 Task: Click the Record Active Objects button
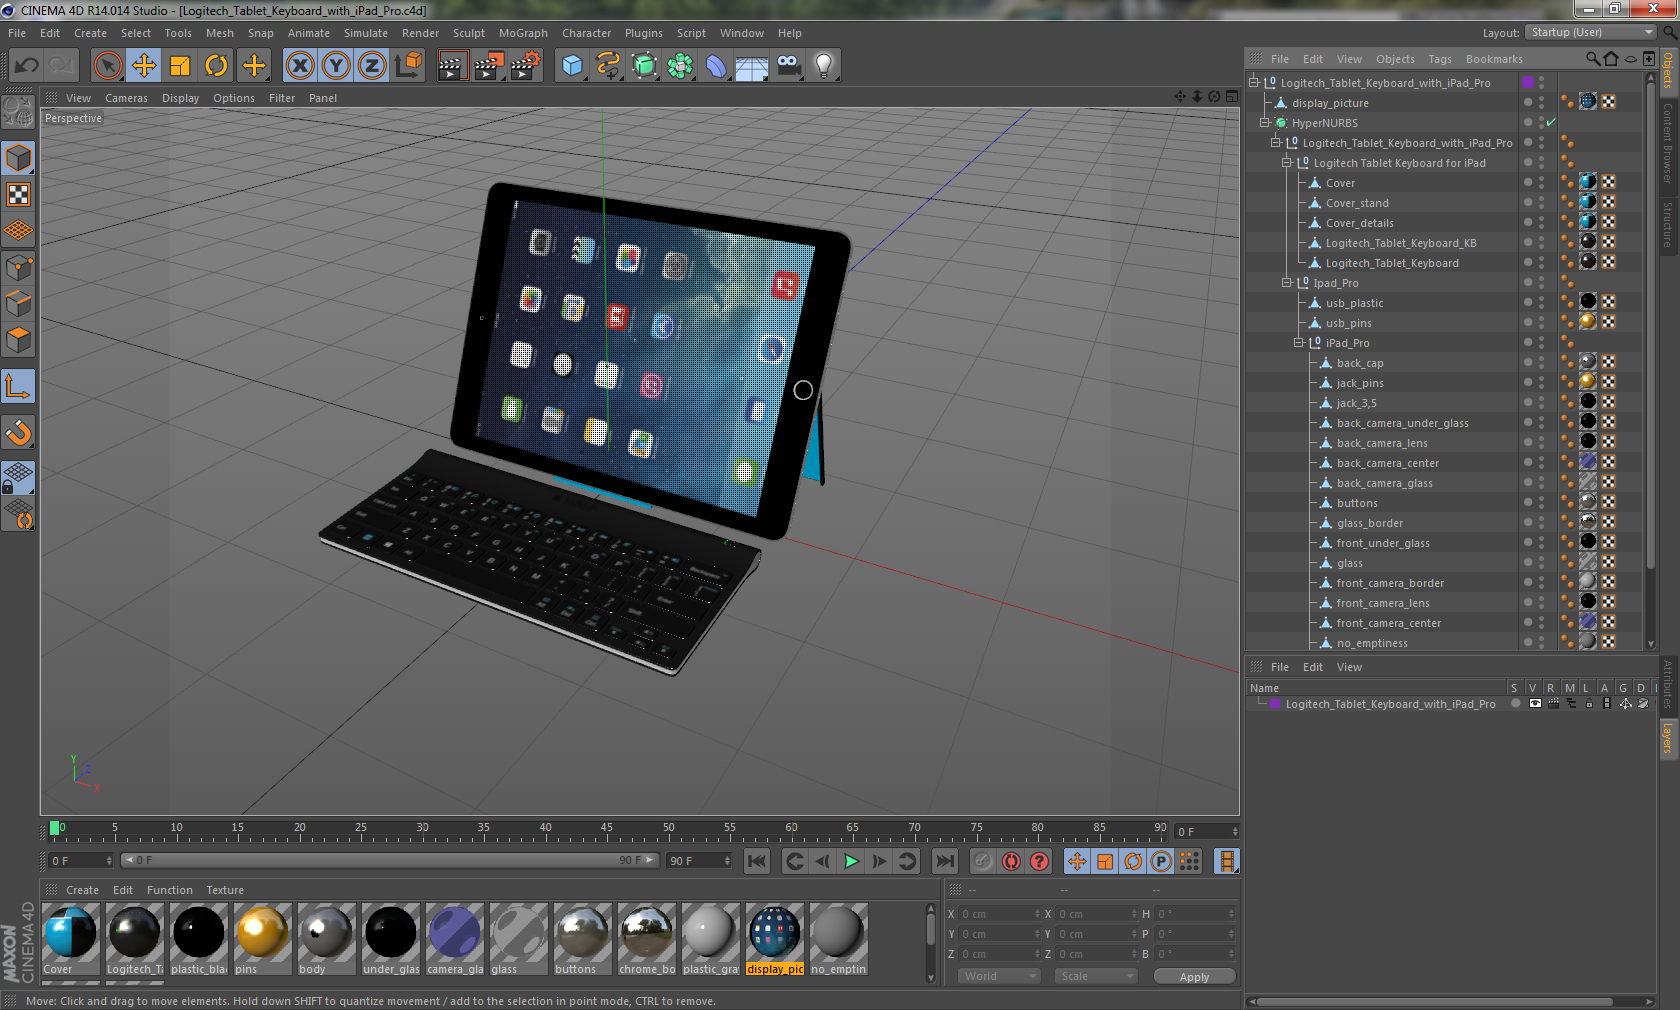[983, 861]
